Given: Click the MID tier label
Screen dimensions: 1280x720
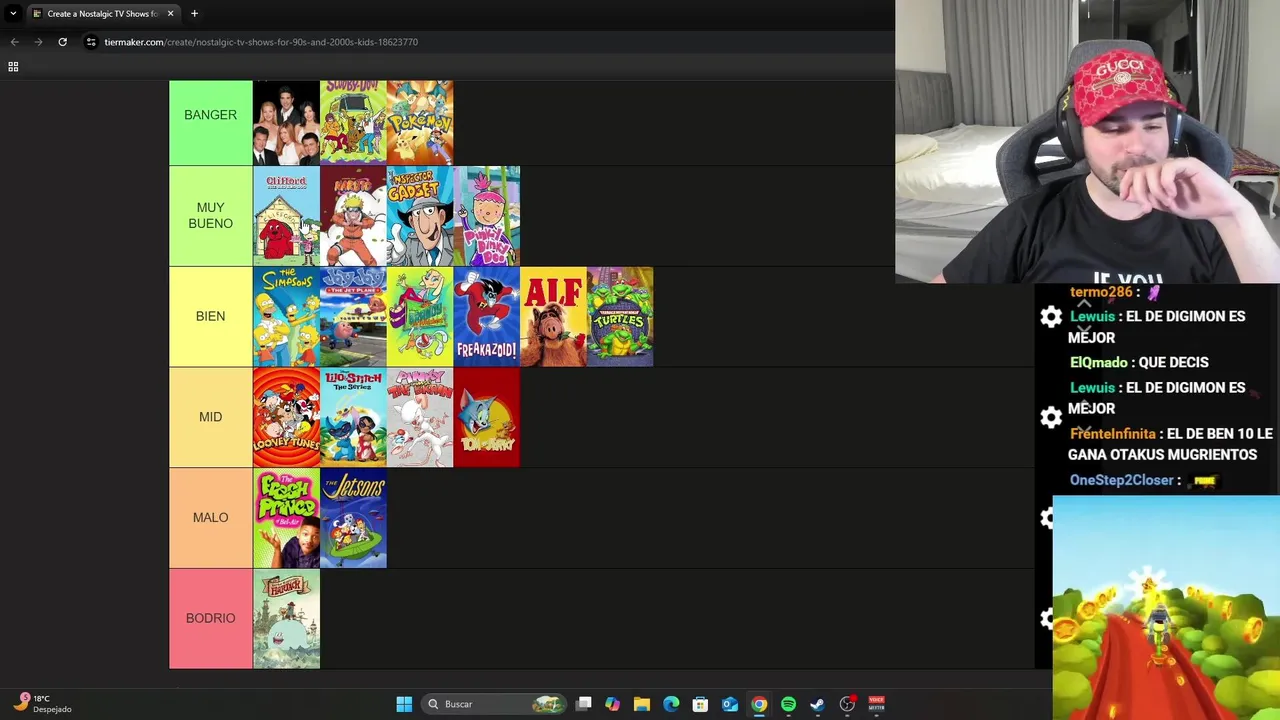Looking at the screenshot, I should pyautogui.click(x=210, y=417).
